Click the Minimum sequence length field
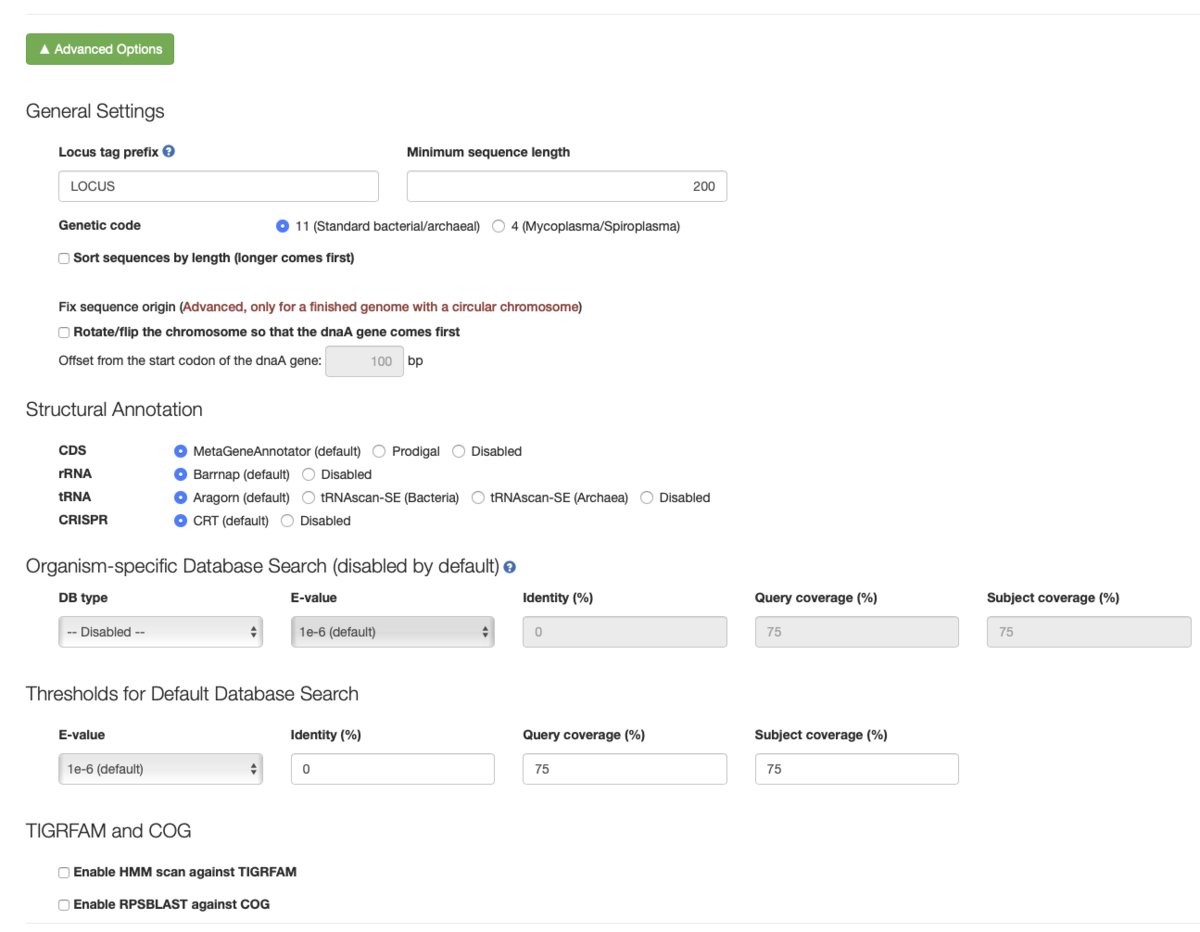This screenshot has width=1200, height=932. (x=567, y=186)
